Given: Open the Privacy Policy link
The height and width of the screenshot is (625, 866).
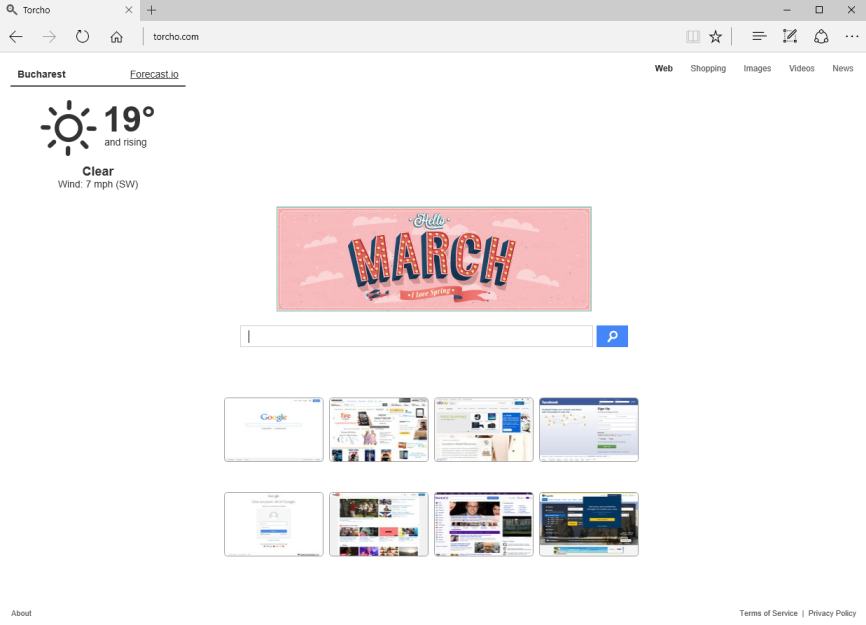Looking at the screenshot, I should (832, 613).
